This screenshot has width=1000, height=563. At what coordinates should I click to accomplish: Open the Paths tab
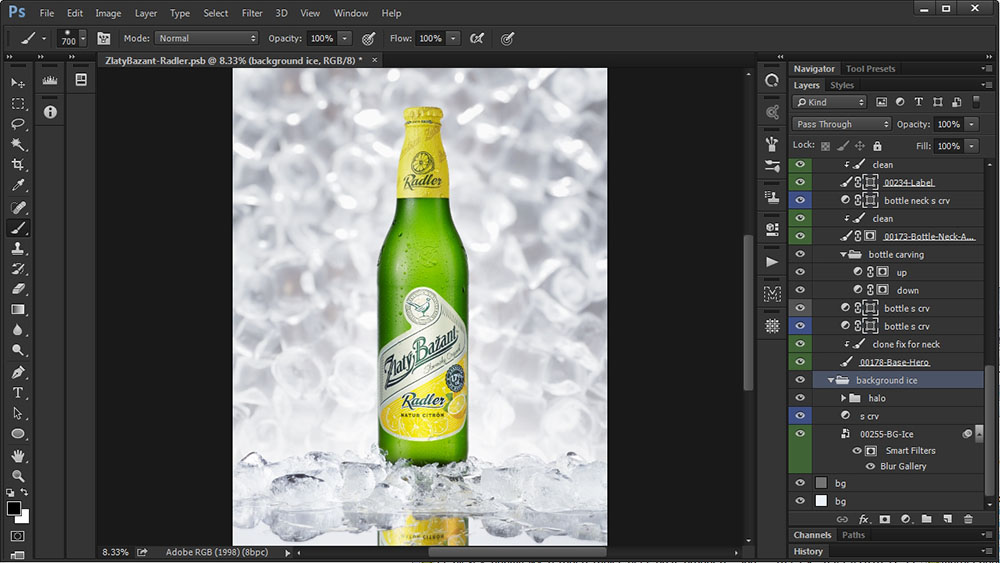tap(853, 535)
